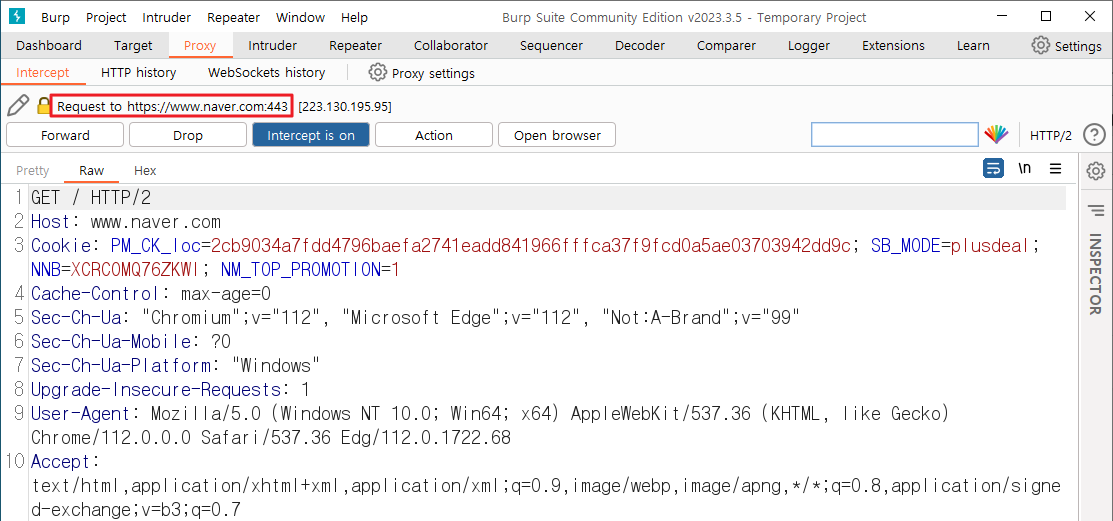Open the Action menu button
This screenshot has width=1113, height=521.
[x=434, y=135]
